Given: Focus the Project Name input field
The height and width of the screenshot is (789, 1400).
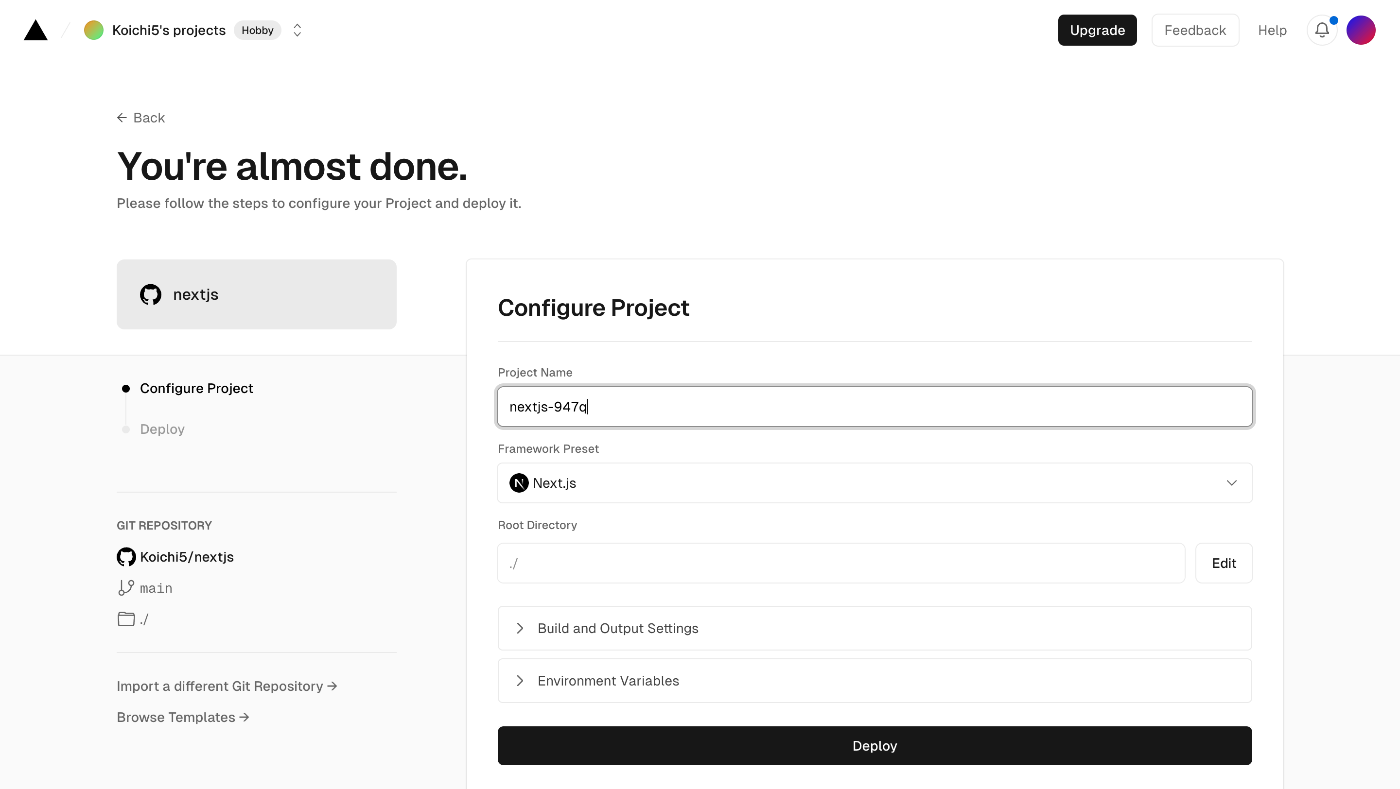Looking at the screenshot, I should (875, 407).
